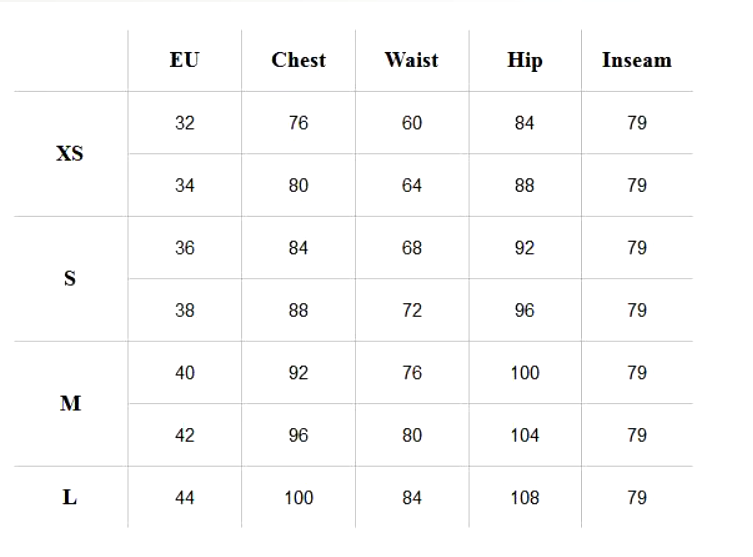Click waist value 72 cell

click(412, 310)
